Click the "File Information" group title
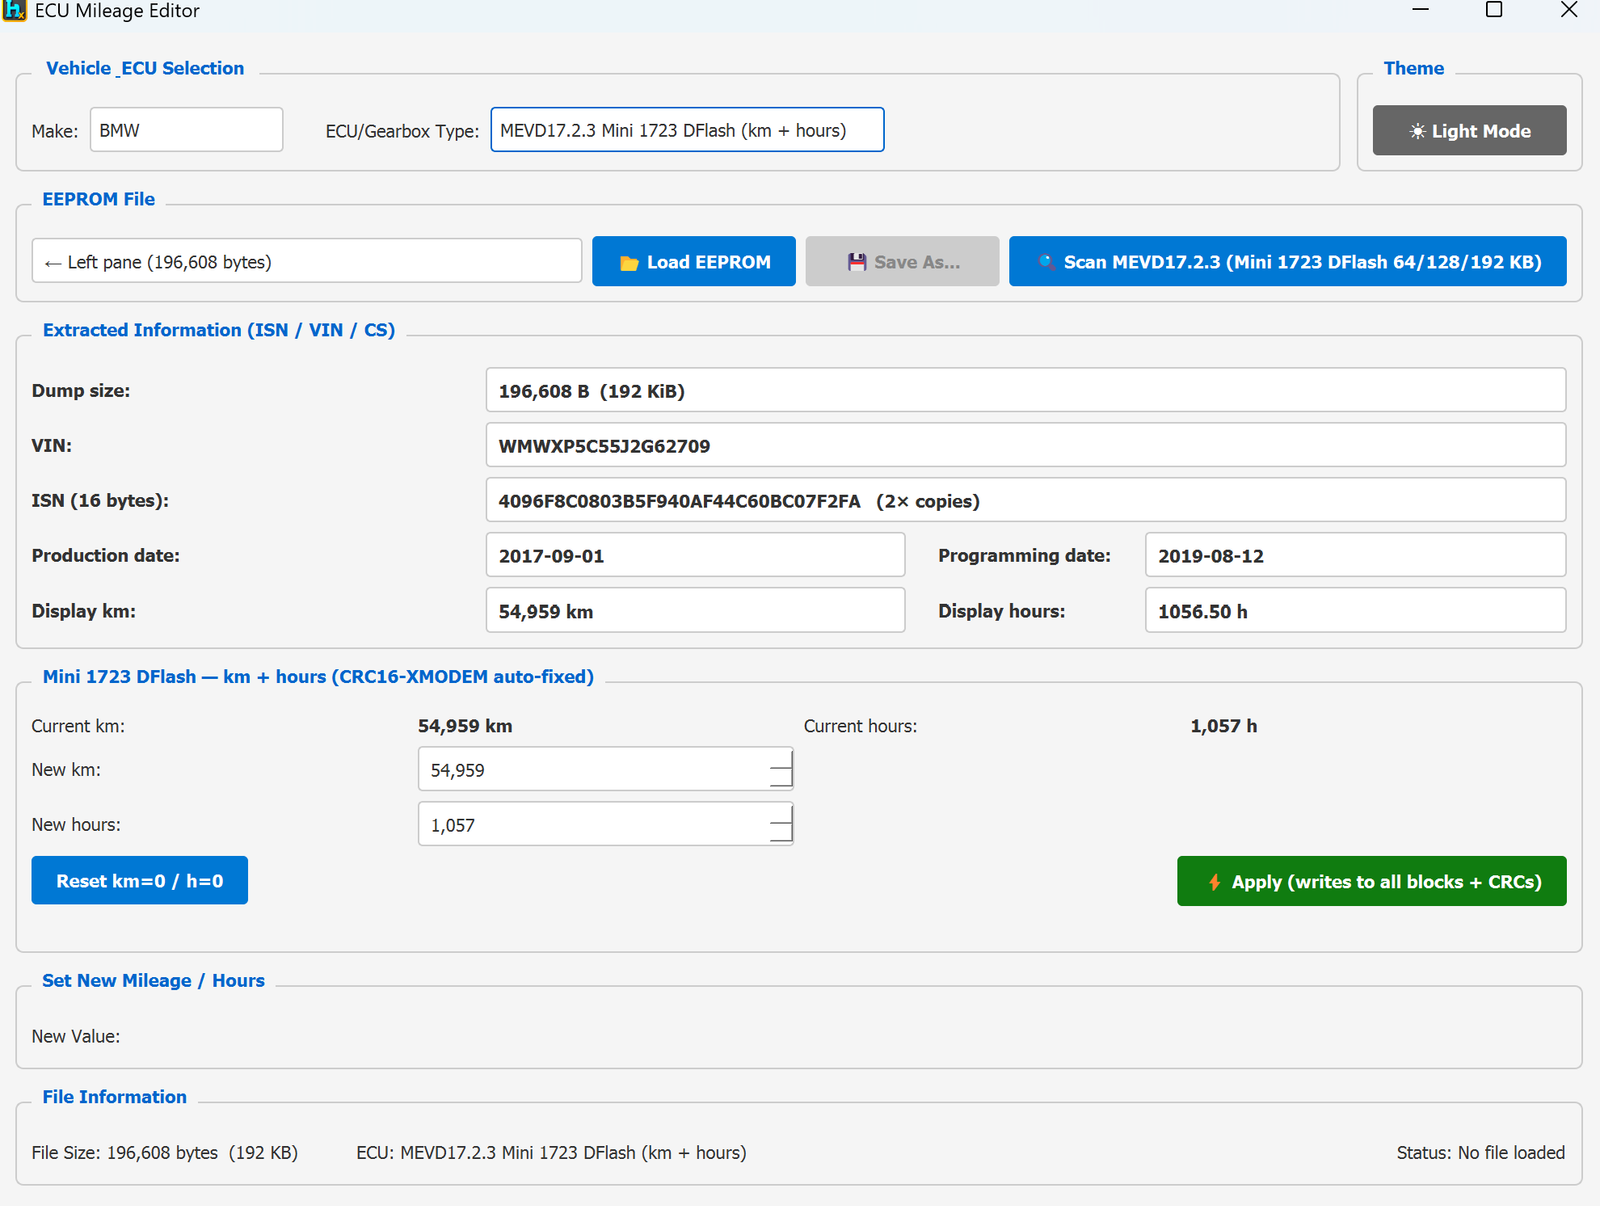1600x1206 pixels. (x=114, y=1097)
